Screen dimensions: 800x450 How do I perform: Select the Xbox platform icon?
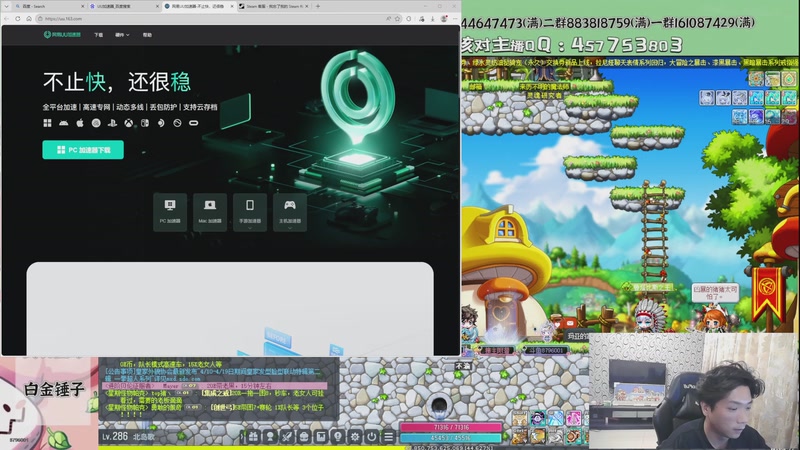[x=129, y=123]
